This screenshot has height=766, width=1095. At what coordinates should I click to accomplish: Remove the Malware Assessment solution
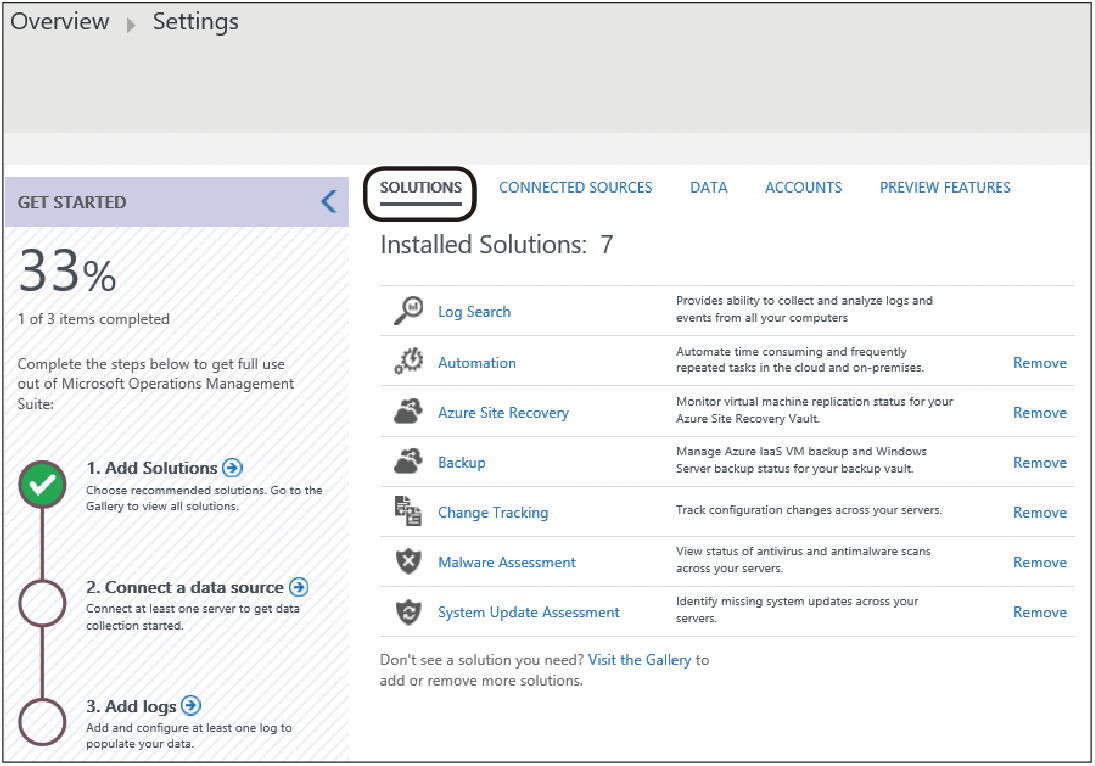pyautogui.click(x=1040, y=562)
